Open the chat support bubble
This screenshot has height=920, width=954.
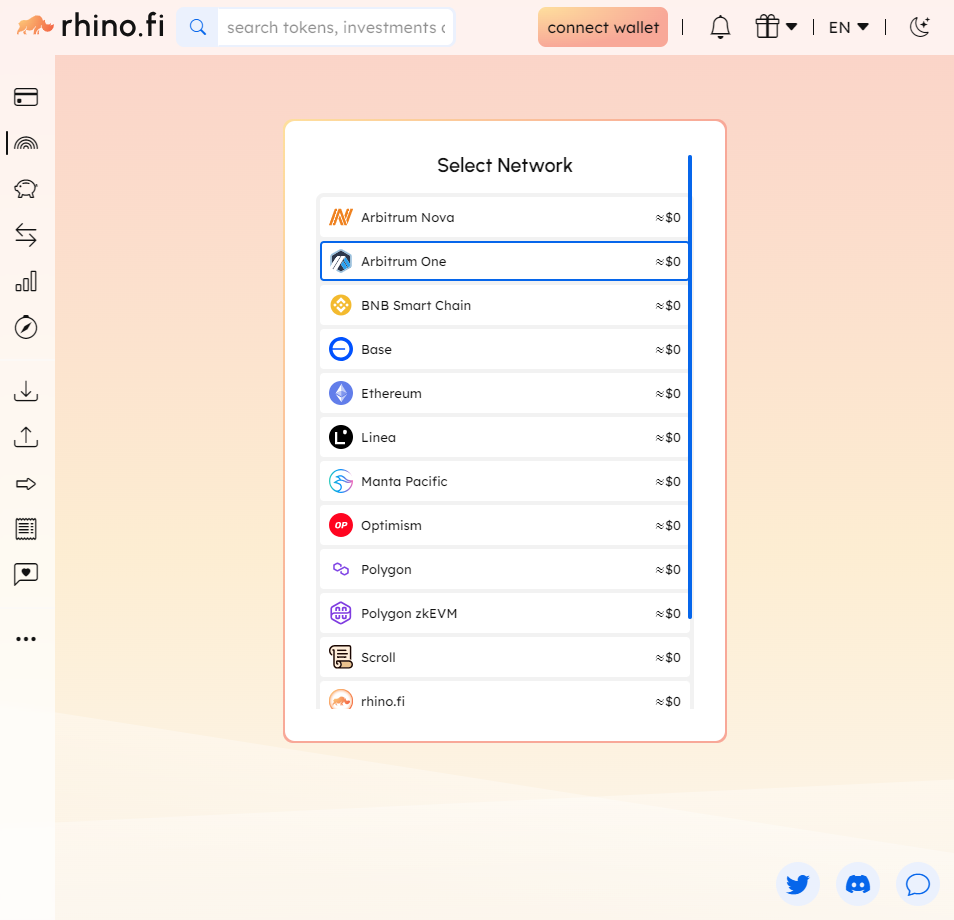[918, 884]
